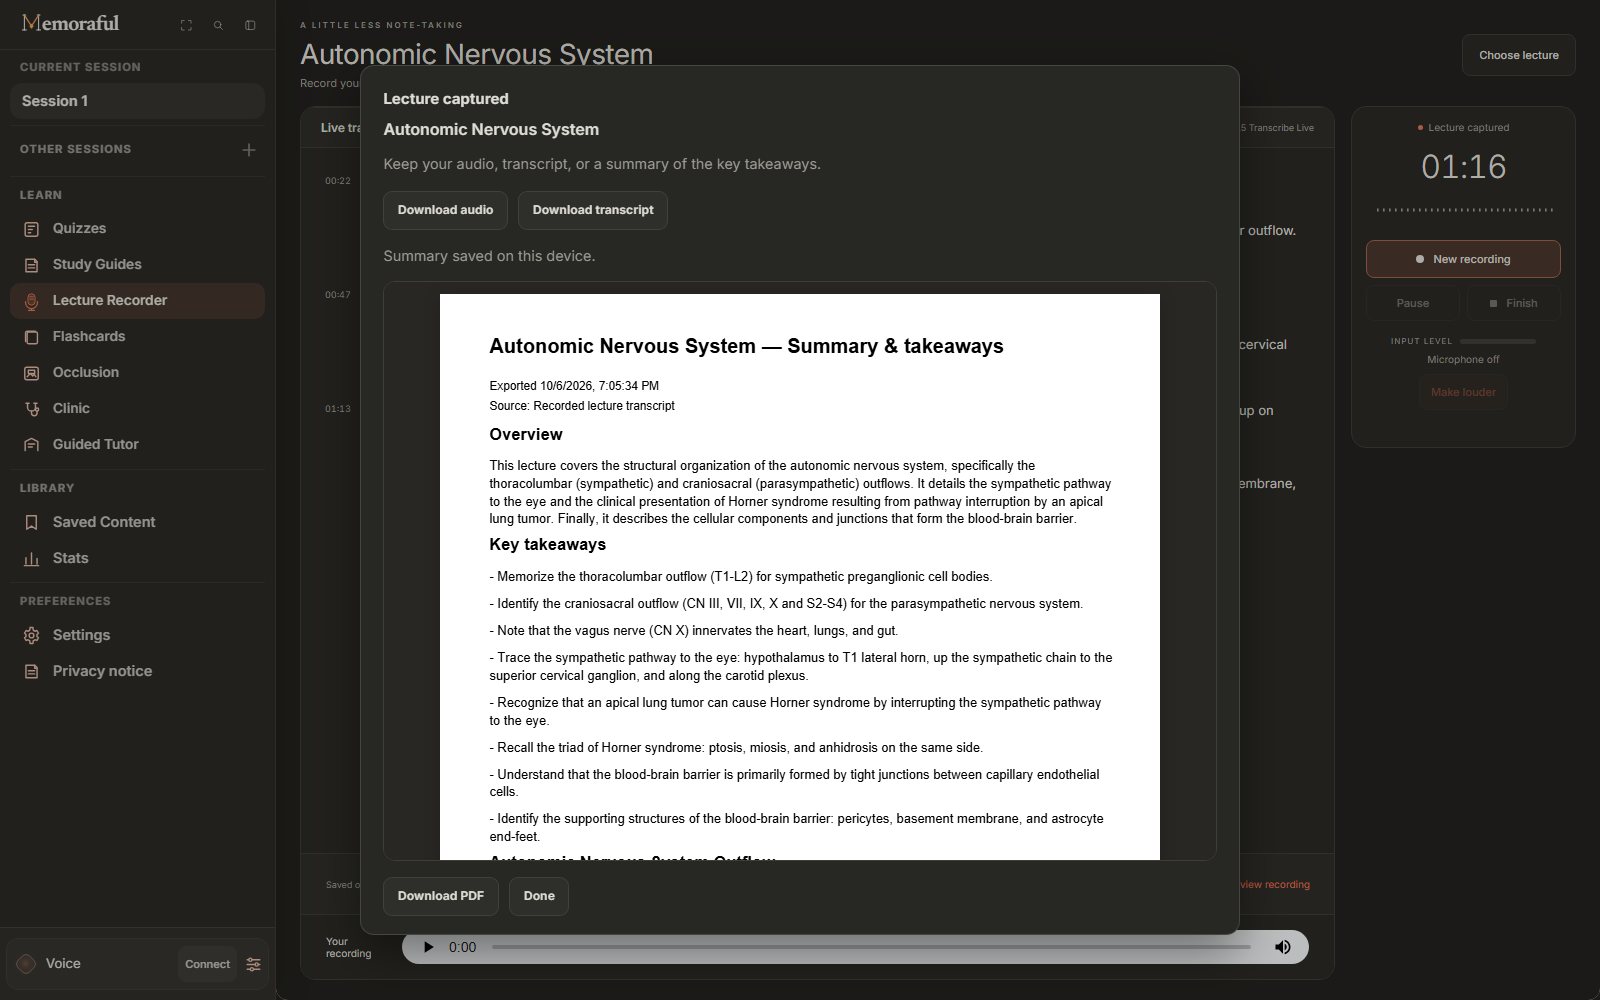Open the Occlusion tool icon
This screenshot has height=1000, width=1600.
tap(32, 373)
